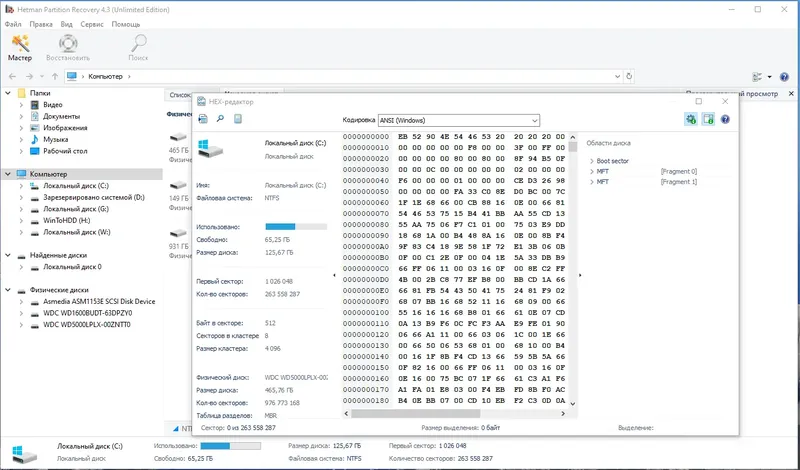Maximize the HEX-редактор window
The height and width of the screenshot is (470, 800).
[698, 102]
